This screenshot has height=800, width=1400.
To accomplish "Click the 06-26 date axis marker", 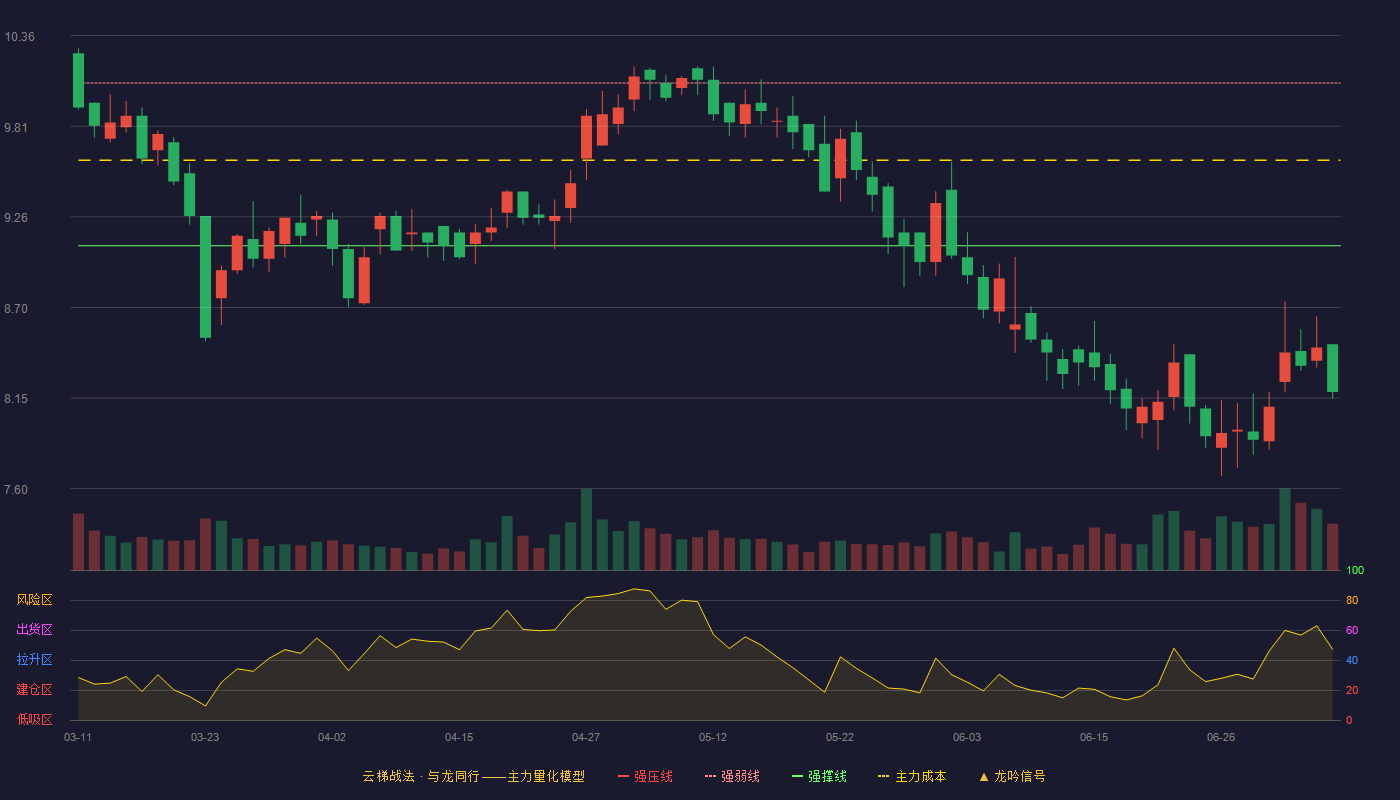I will pyautogui.click(x=1221, y=737).
